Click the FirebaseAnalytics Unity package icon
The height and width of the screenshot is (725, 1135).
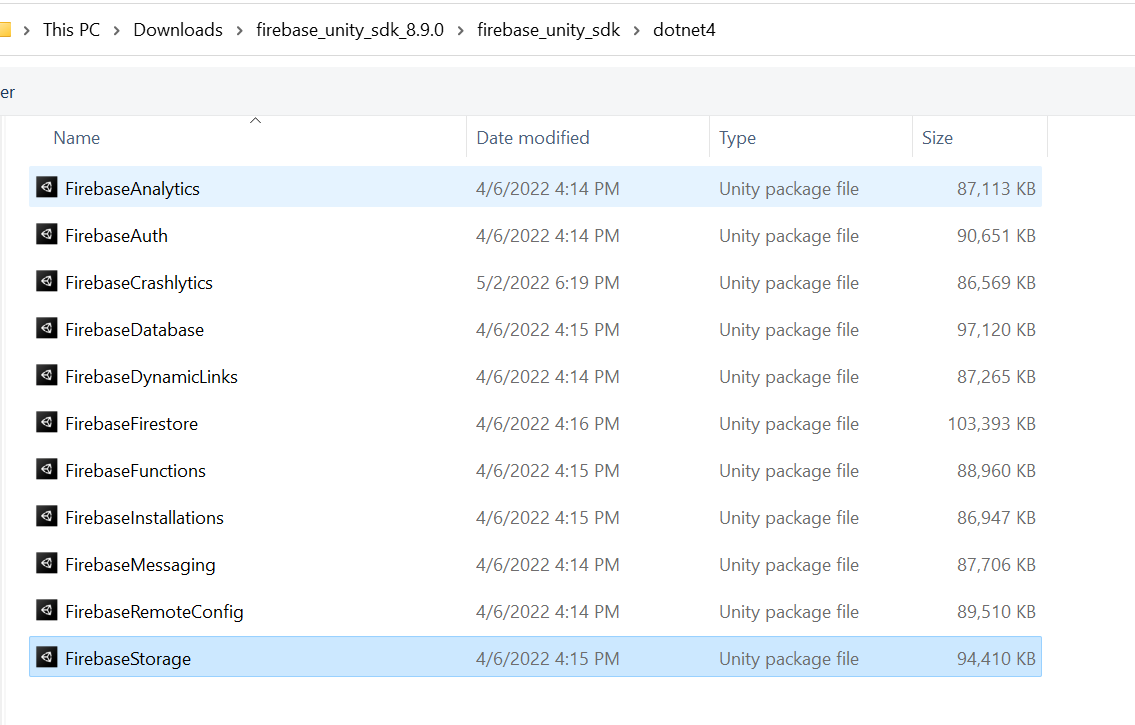tap(47, 187)
